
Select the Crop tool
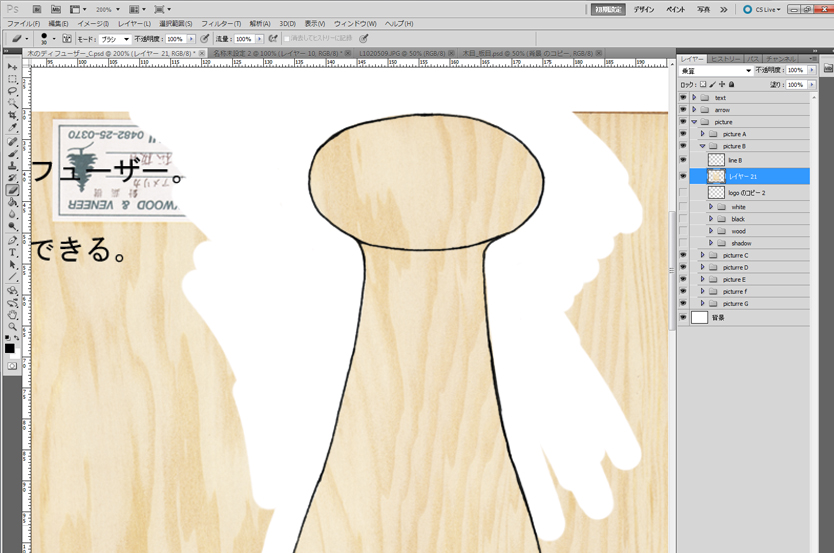[x=12, y=116]
